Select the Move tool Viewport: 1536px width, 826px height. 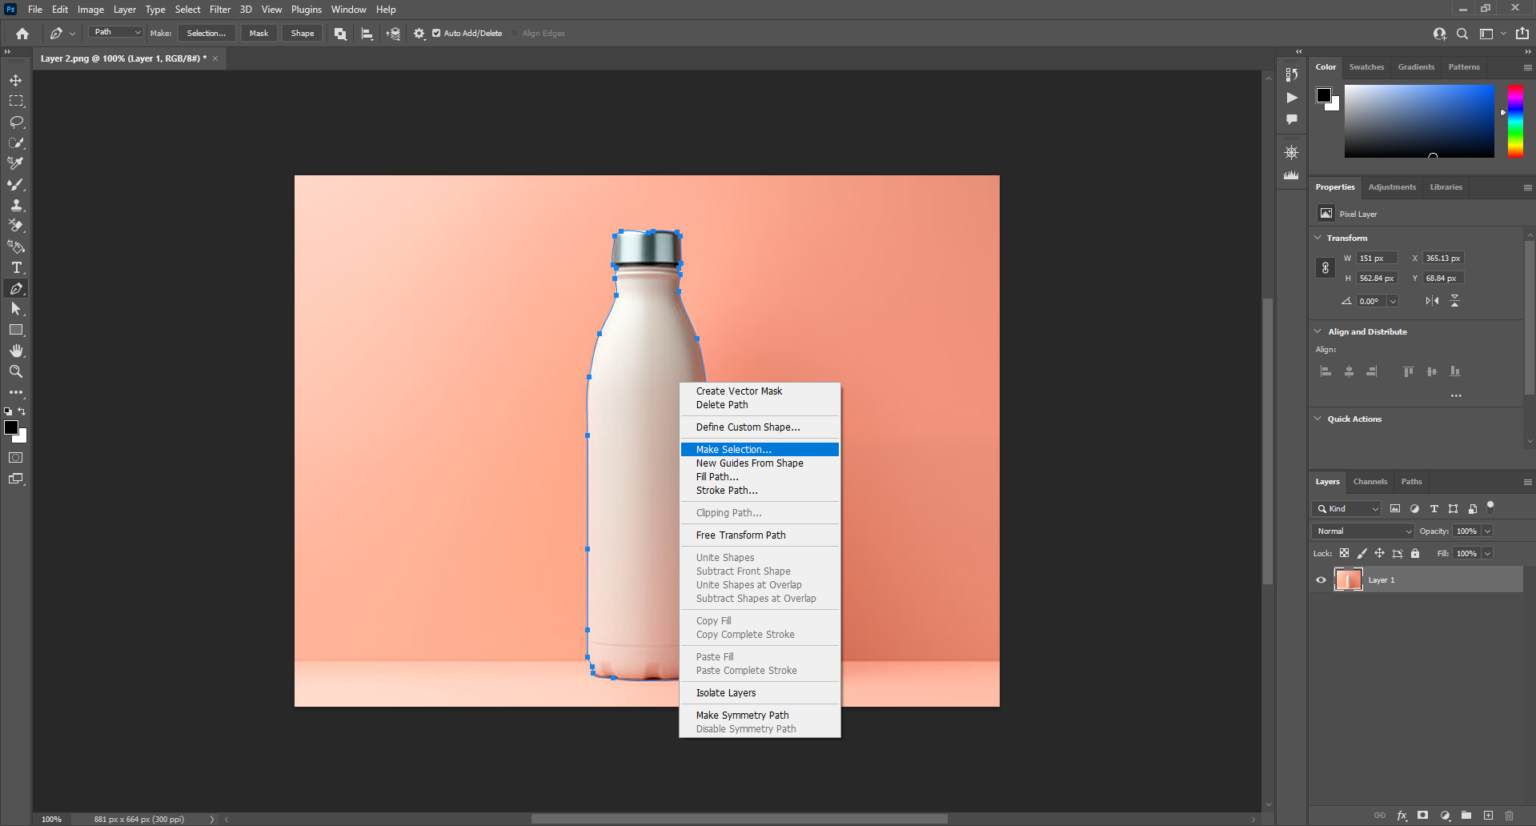point(15,79)
